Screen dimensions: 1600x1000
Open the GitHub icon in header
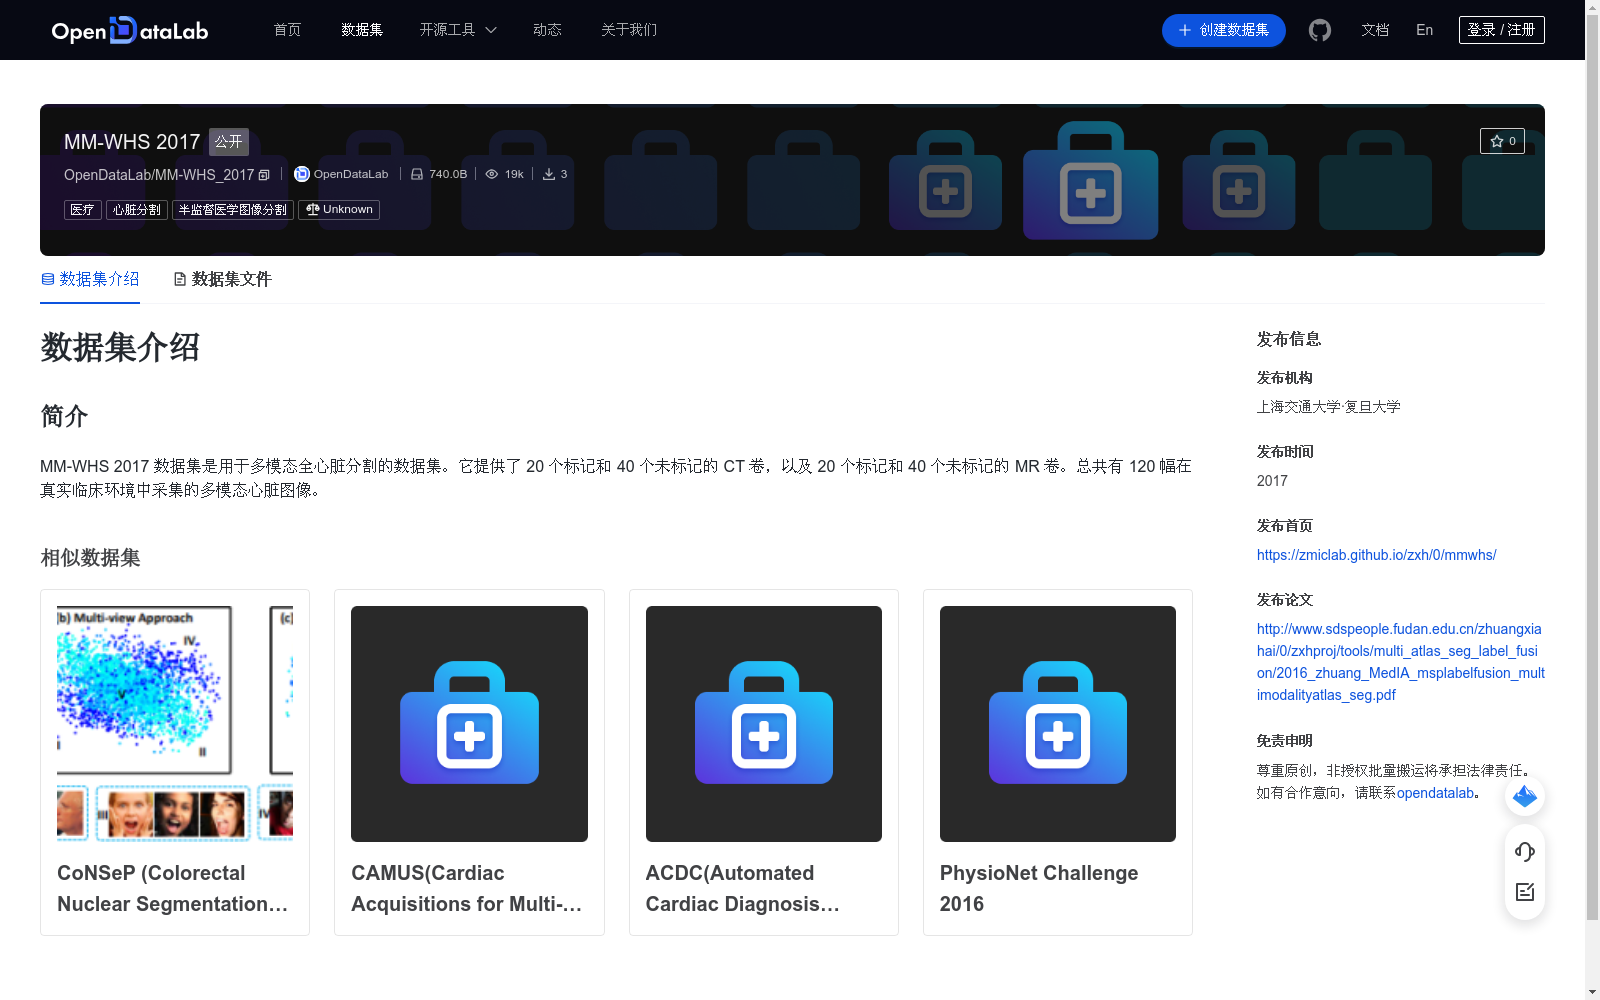(1320, 30)
